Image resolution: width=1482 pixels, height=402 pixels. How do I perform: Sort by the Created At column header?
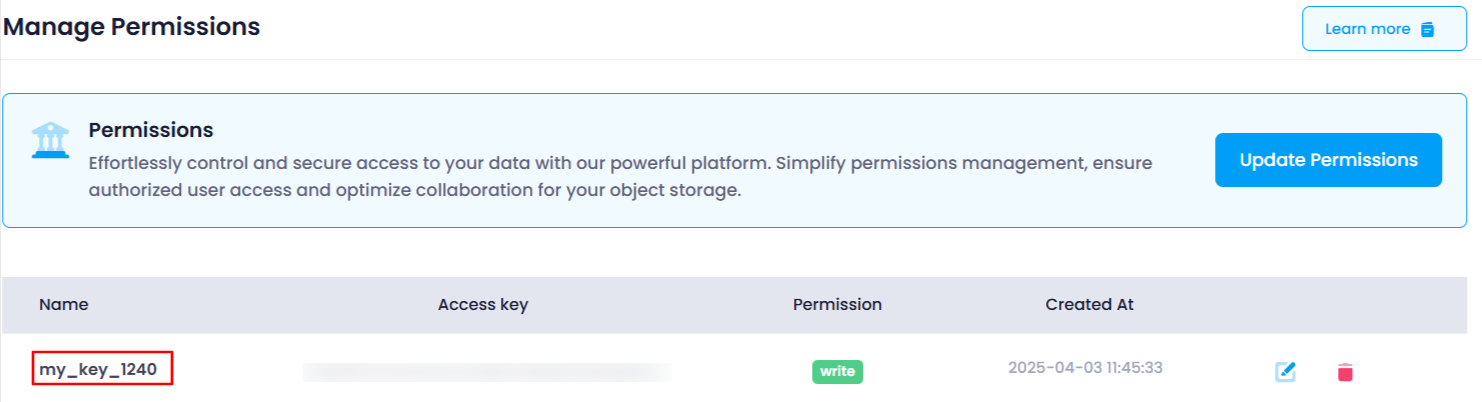pyautogui.click(x=1089, y=305)
